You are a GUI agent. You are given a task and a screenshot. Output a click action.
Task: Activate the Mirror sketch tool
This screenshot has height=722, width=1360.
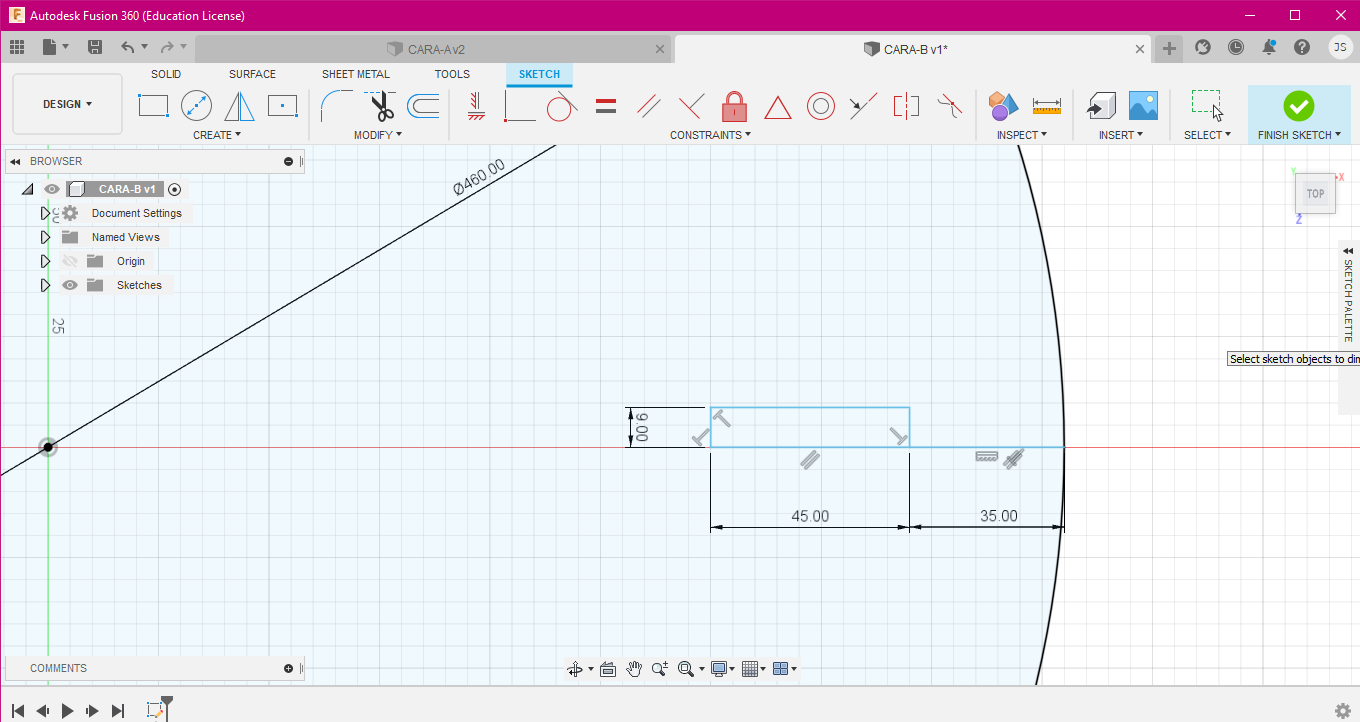239,105
